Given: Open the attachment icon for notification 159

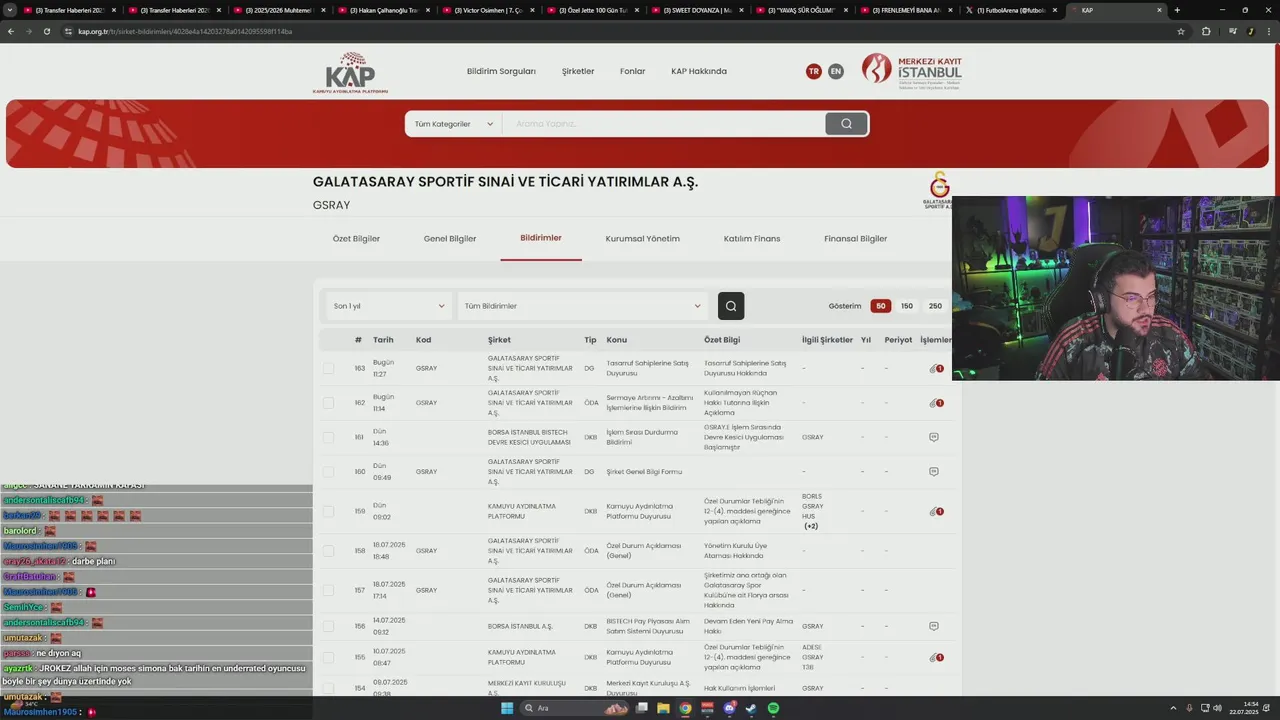Looking at the screenshot, I should point(935,511).
